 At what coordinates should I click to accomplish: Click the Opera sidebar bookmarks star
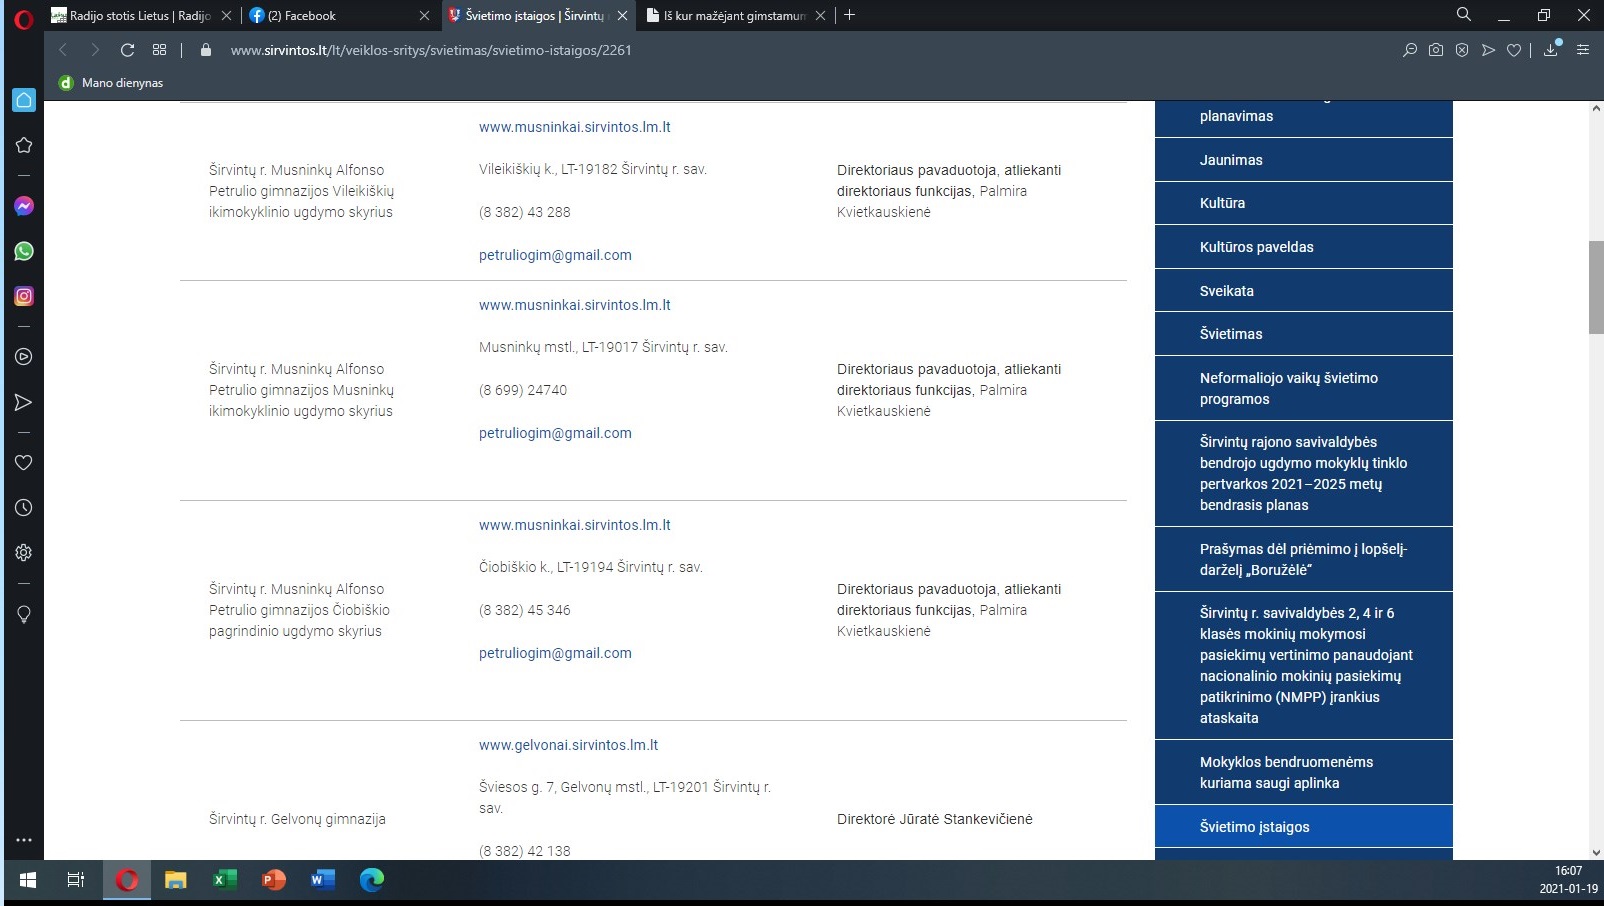pos(24,145)
